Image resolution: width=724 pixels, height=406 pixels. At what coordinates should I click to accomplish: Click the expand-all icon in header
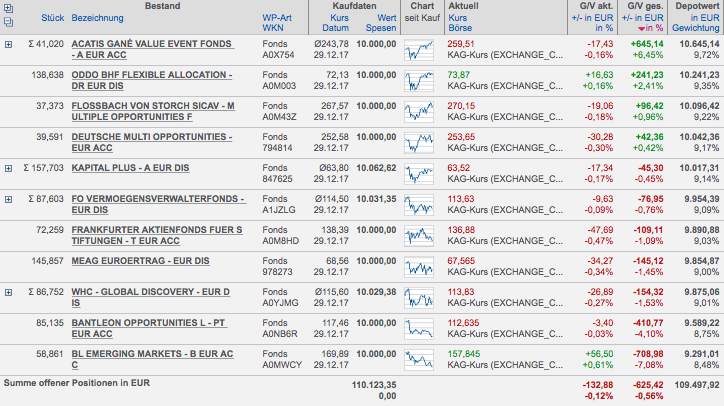tap(8, 8)
